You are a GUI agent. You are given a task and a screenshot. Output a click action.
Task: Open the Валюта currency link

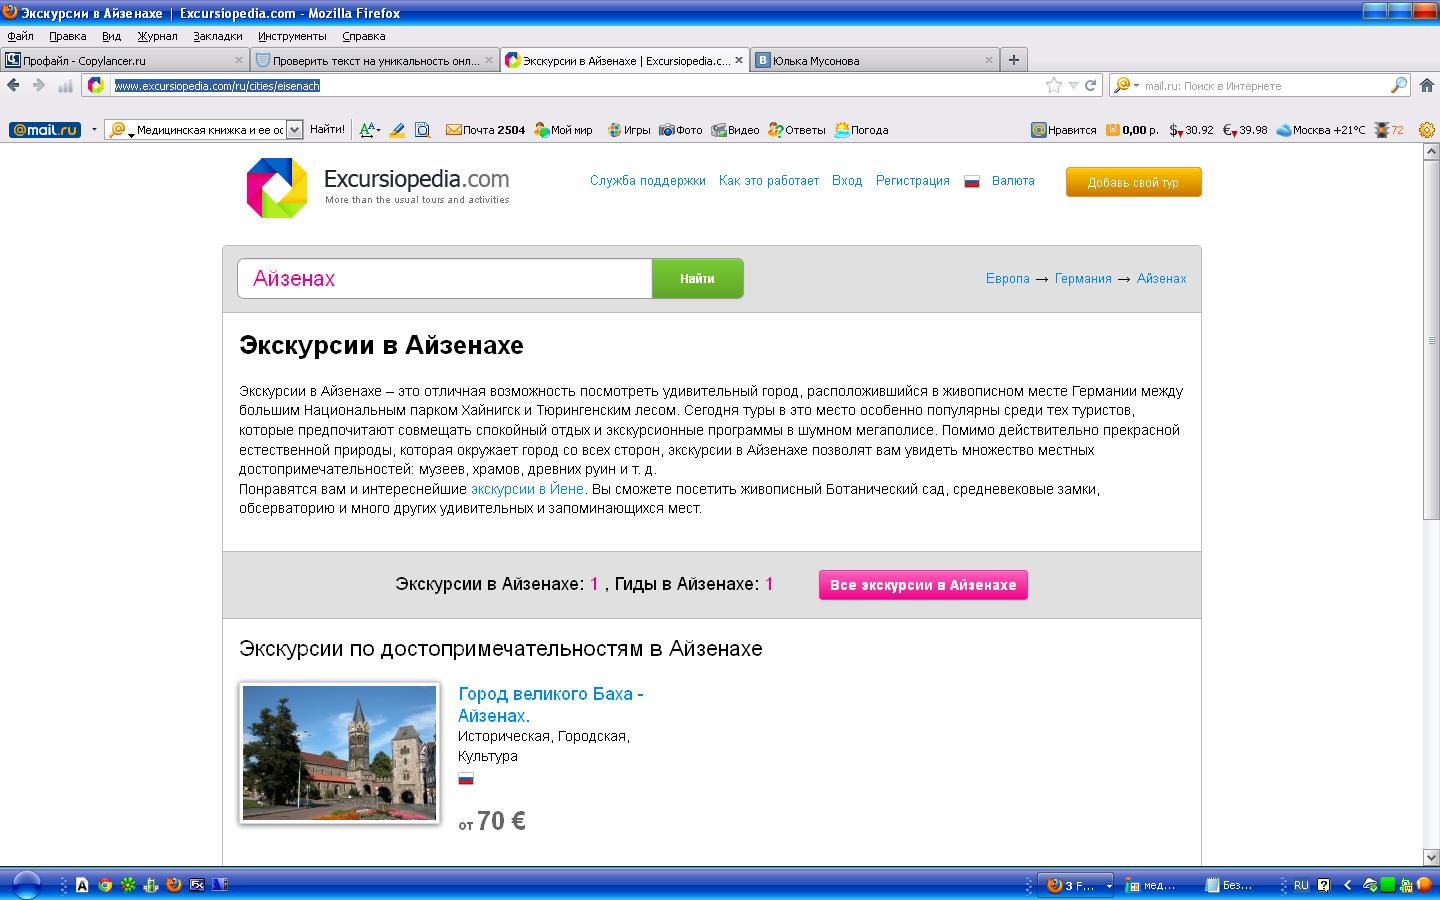(x=1013, y=181)
